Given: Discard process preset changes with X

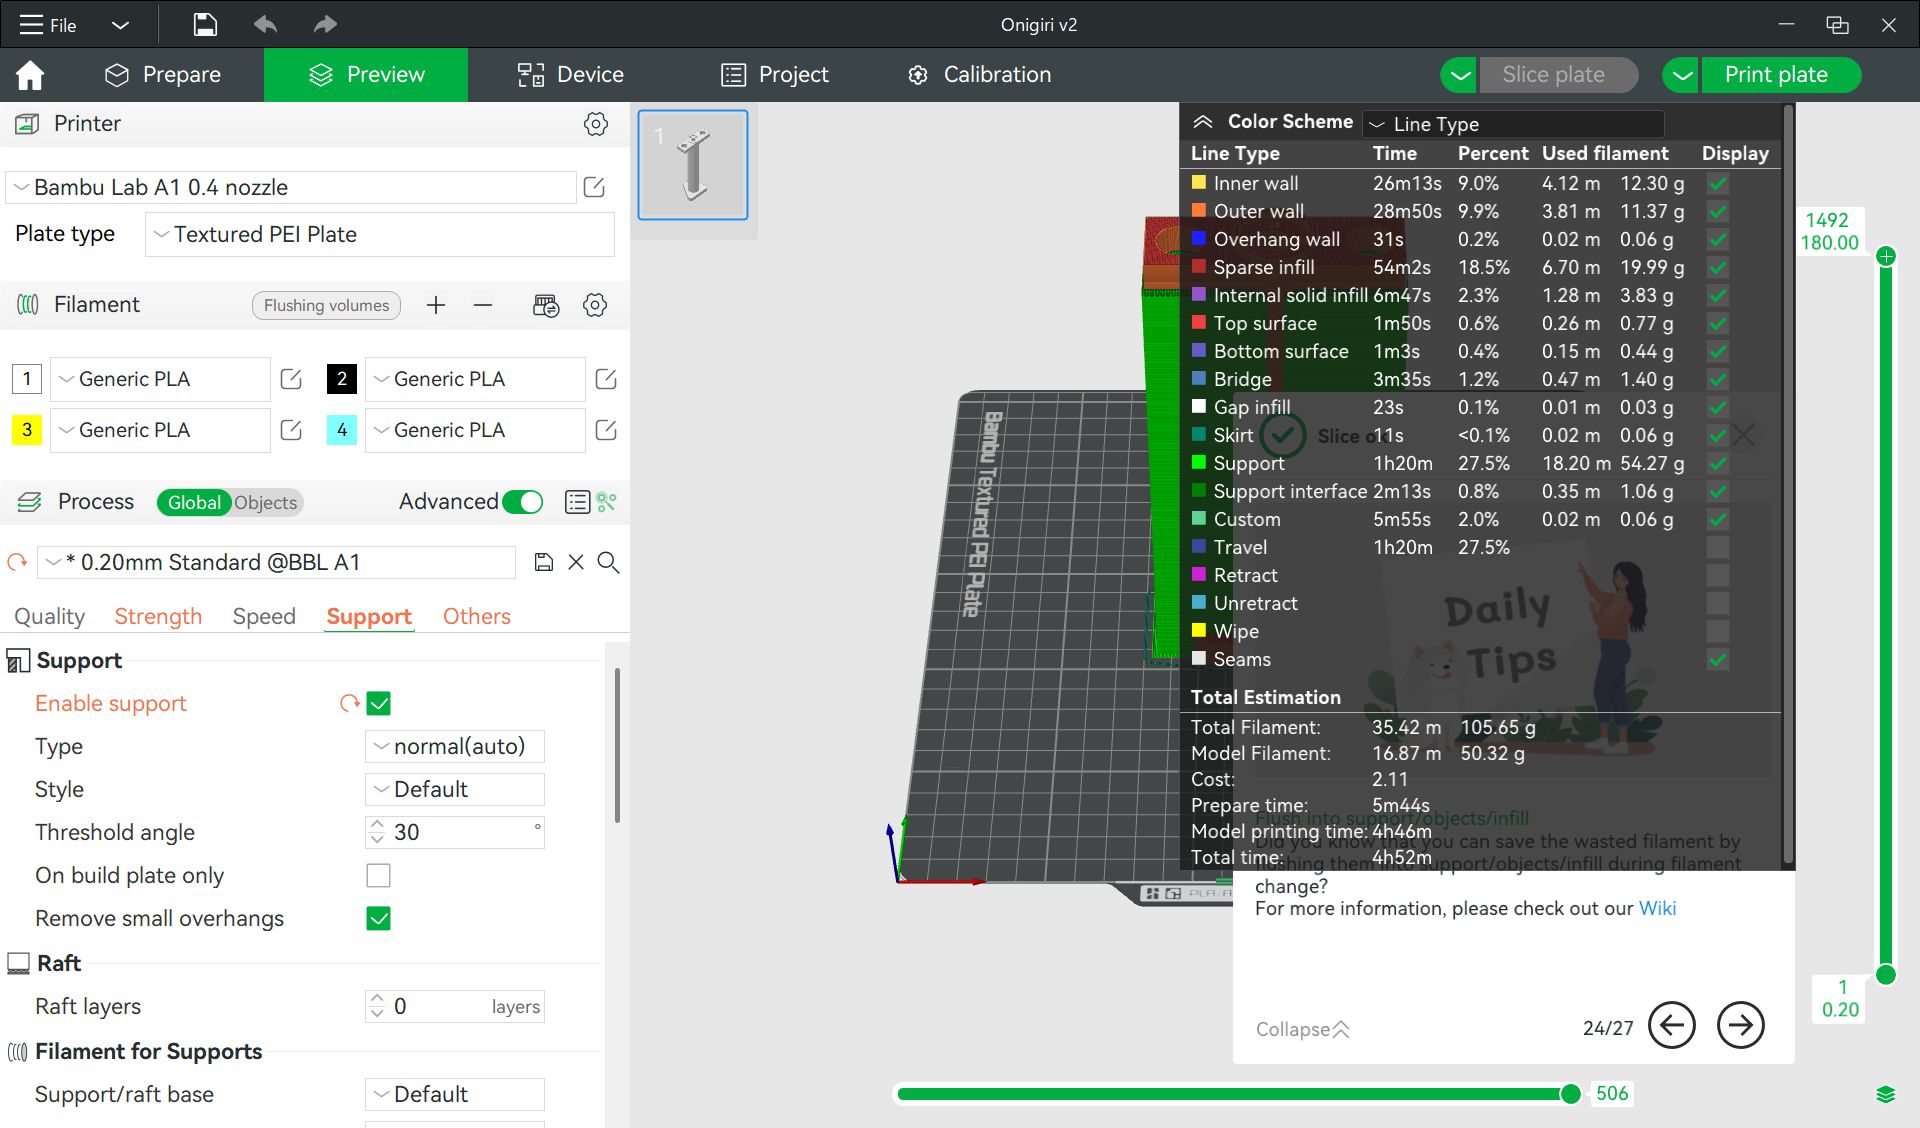Looking at the screenshot, I should click(x=576, y=562).
